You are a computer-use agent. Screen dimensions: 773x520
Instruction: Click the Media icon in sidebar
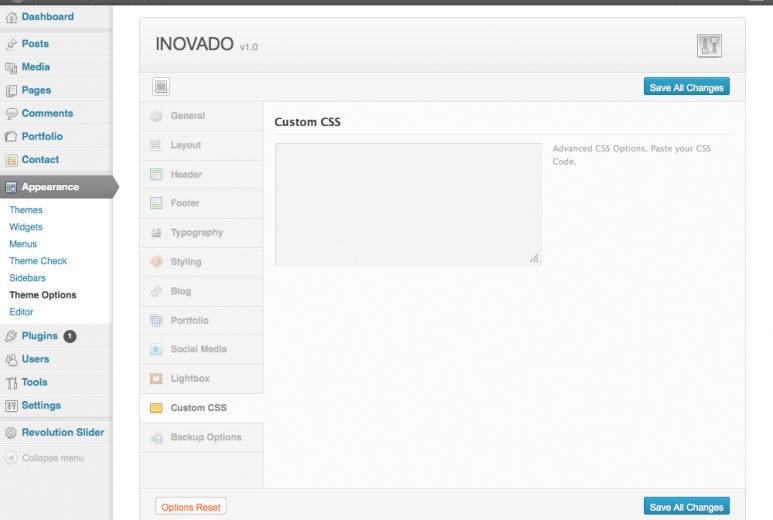pyautogui.click(x=11, y=68)
